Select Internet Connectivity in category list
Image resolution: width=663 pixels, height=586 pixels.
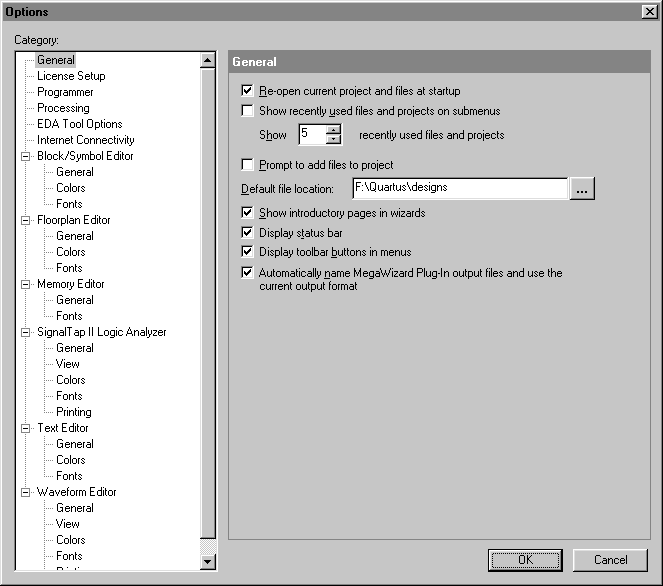point(86,140)
